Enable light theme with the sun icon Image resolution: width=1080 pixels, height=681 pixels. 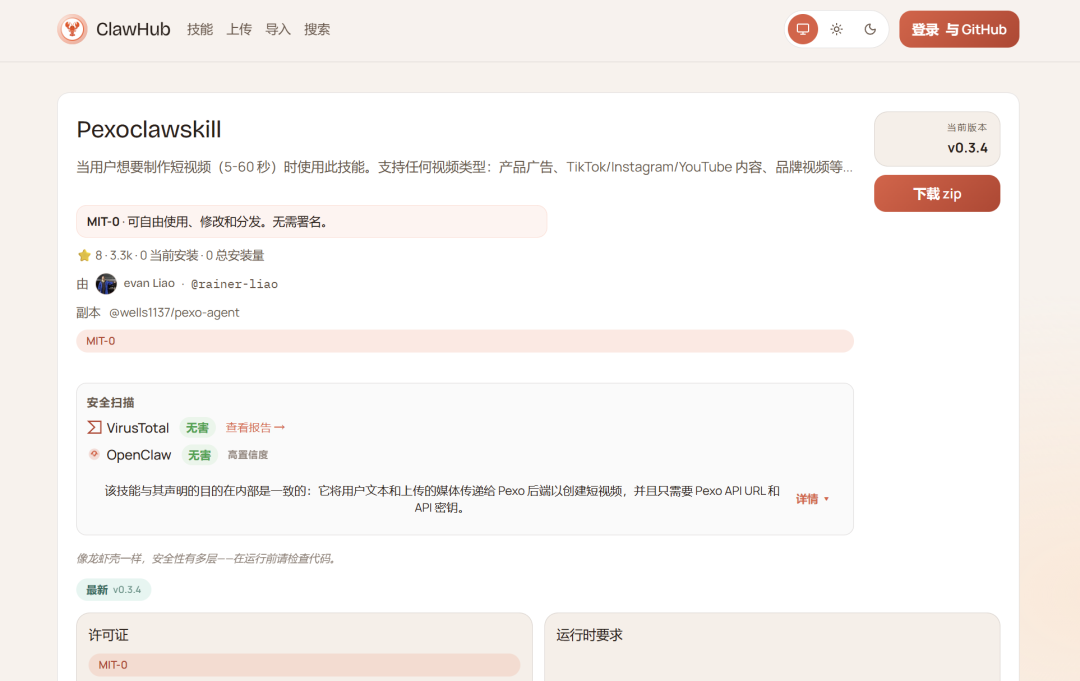(836, 29)
